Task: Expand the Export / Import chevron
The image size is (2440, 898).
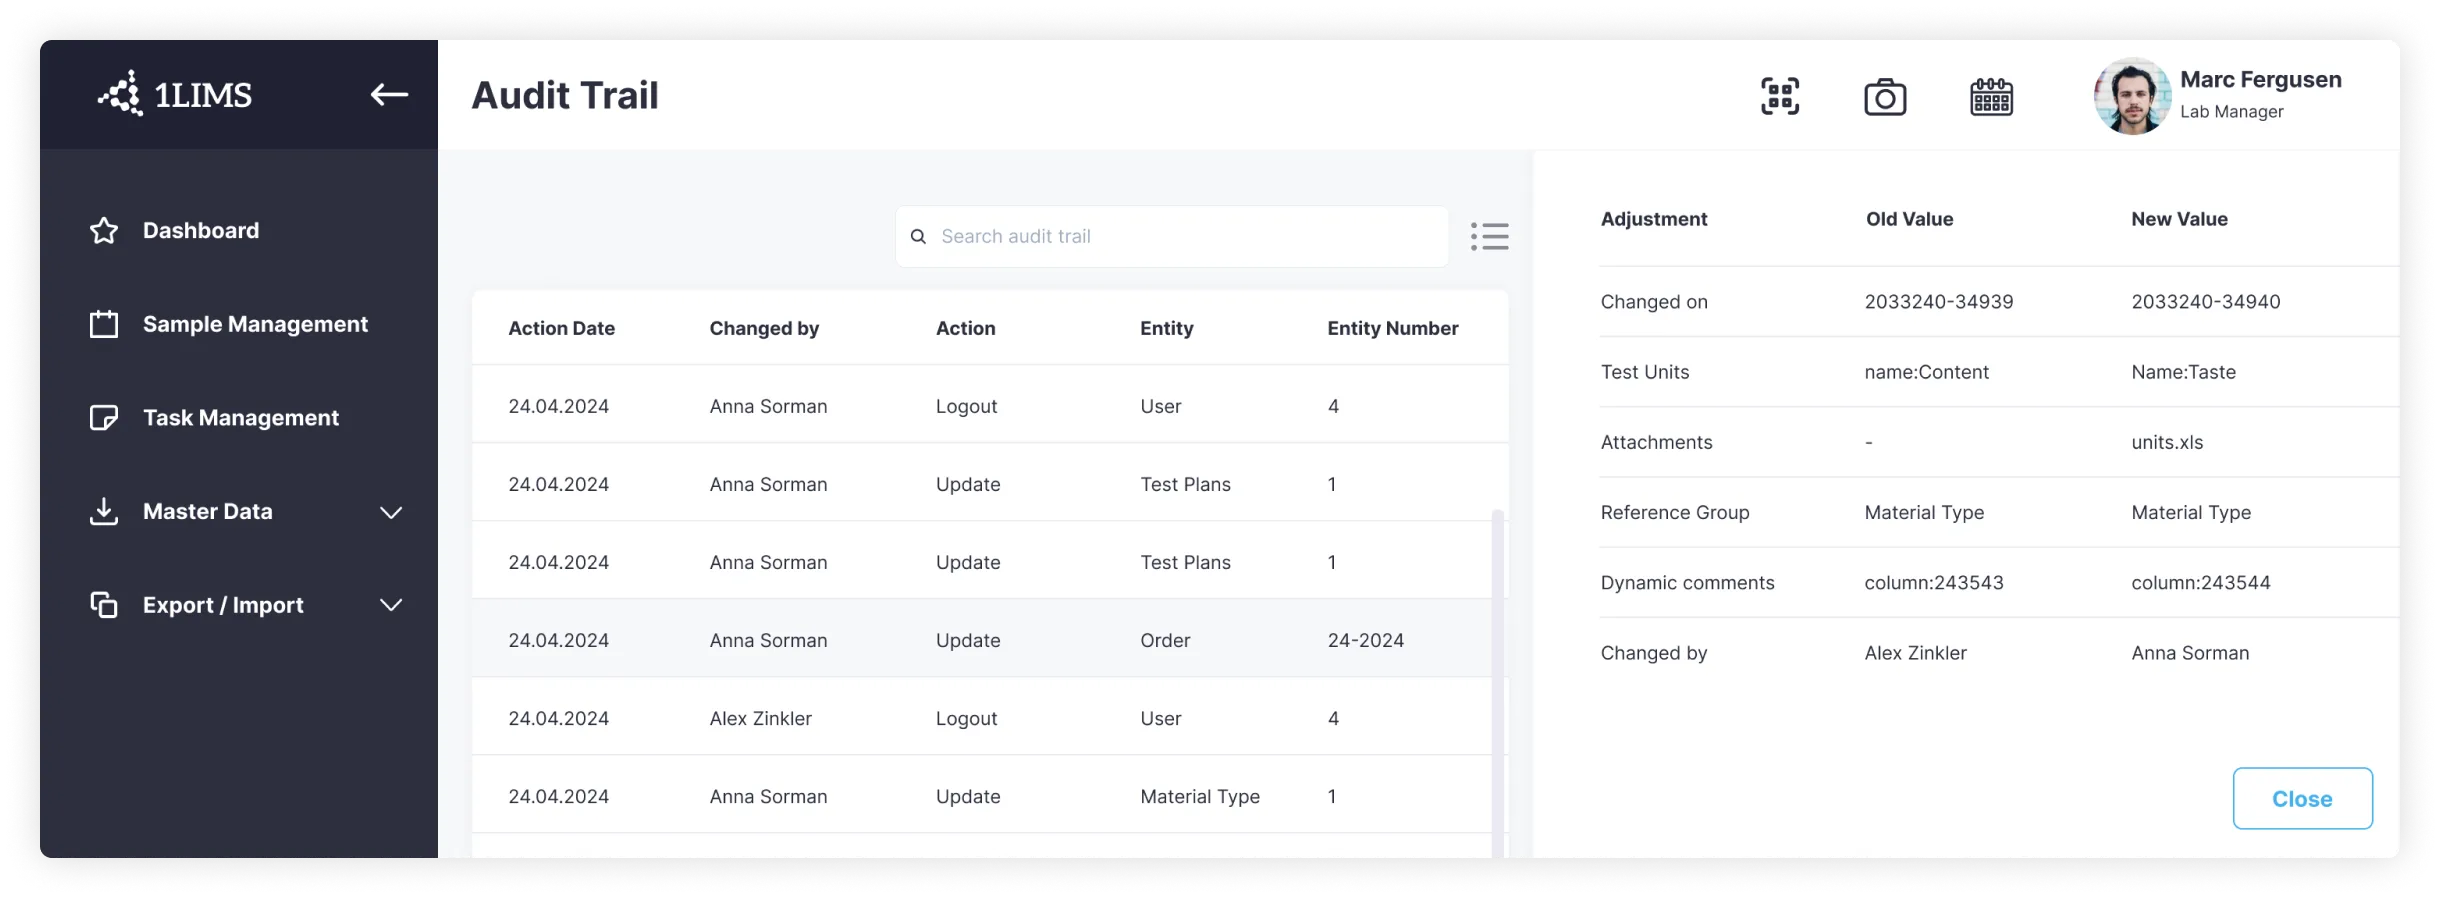Action: point(391,605)
